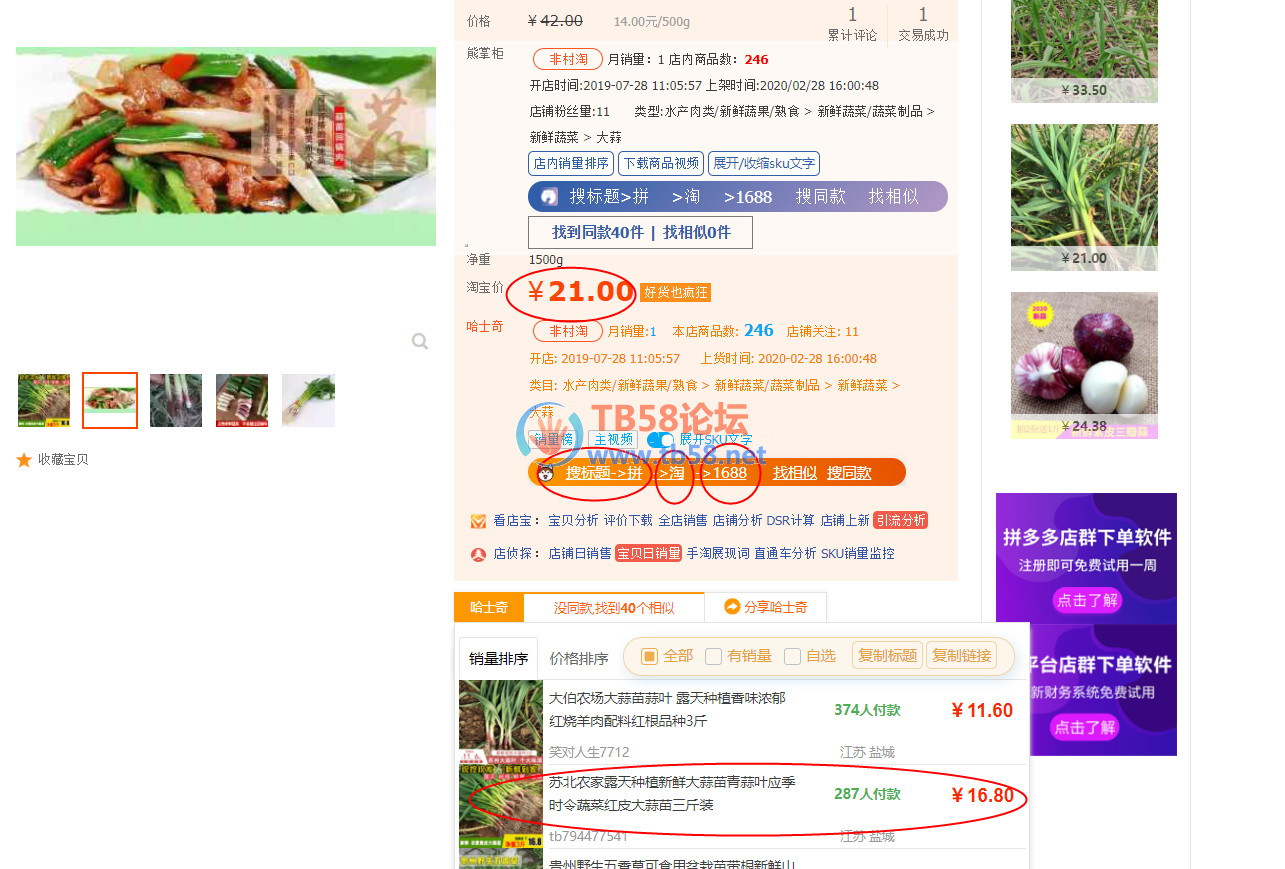The image size is (1285, 869).
Task: Open the 苏北农家露天种植新鲜大蒜苗 listing title
Action: 672,794
